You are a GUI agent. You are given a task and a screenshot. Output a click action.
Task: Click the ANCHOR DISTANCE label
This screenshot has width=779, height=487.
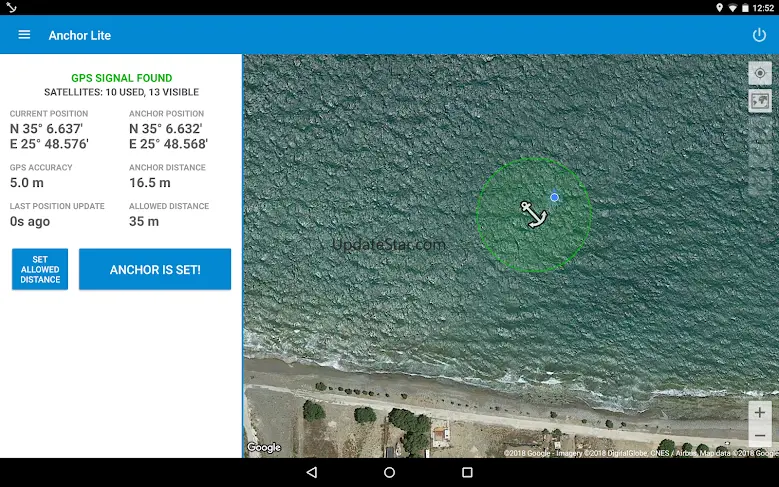pyautogui.click(x=167, y=167)
